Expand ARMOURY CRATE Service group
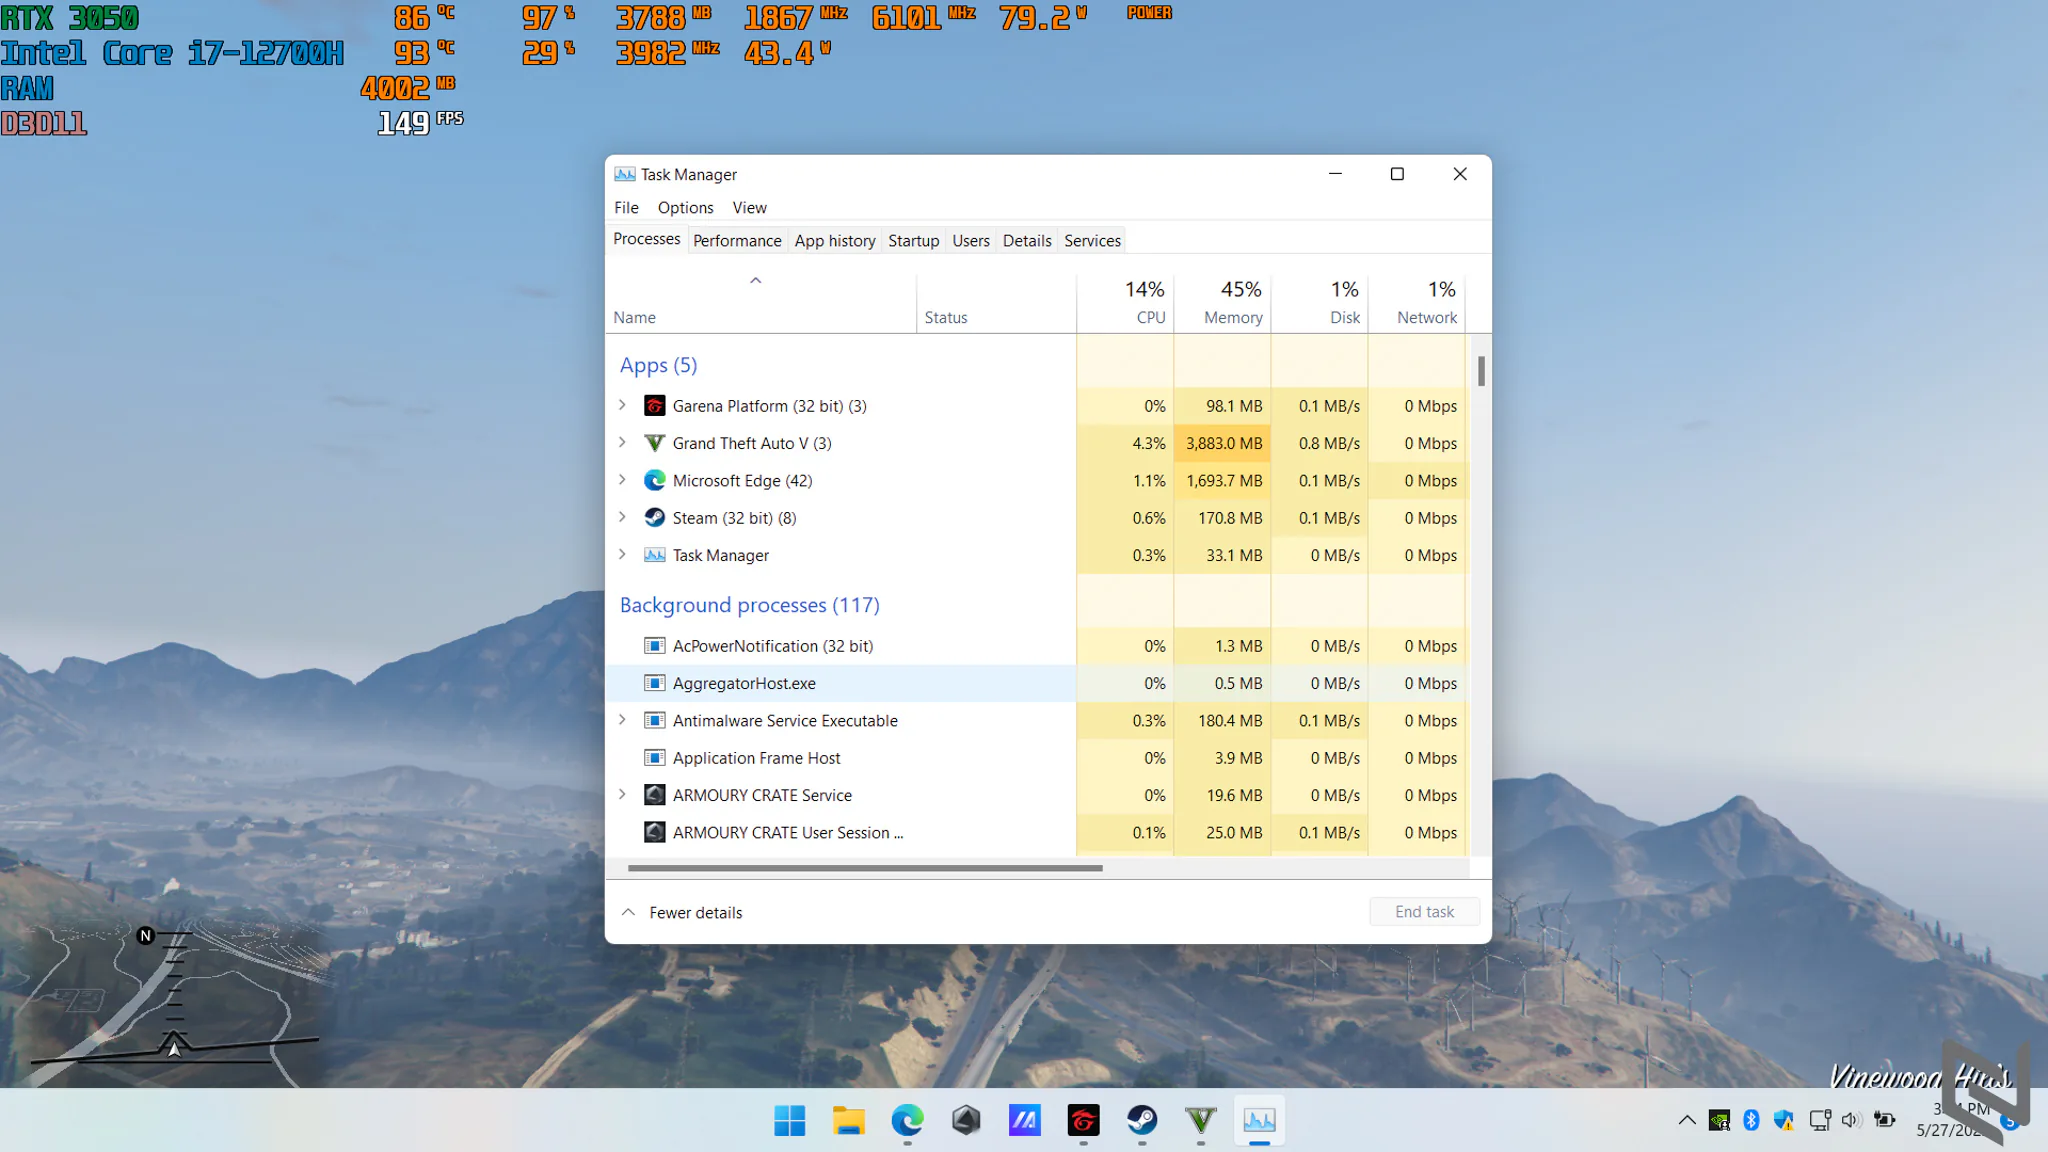This screenshot has width=2048, height=1152. click(x=622, y=794)
